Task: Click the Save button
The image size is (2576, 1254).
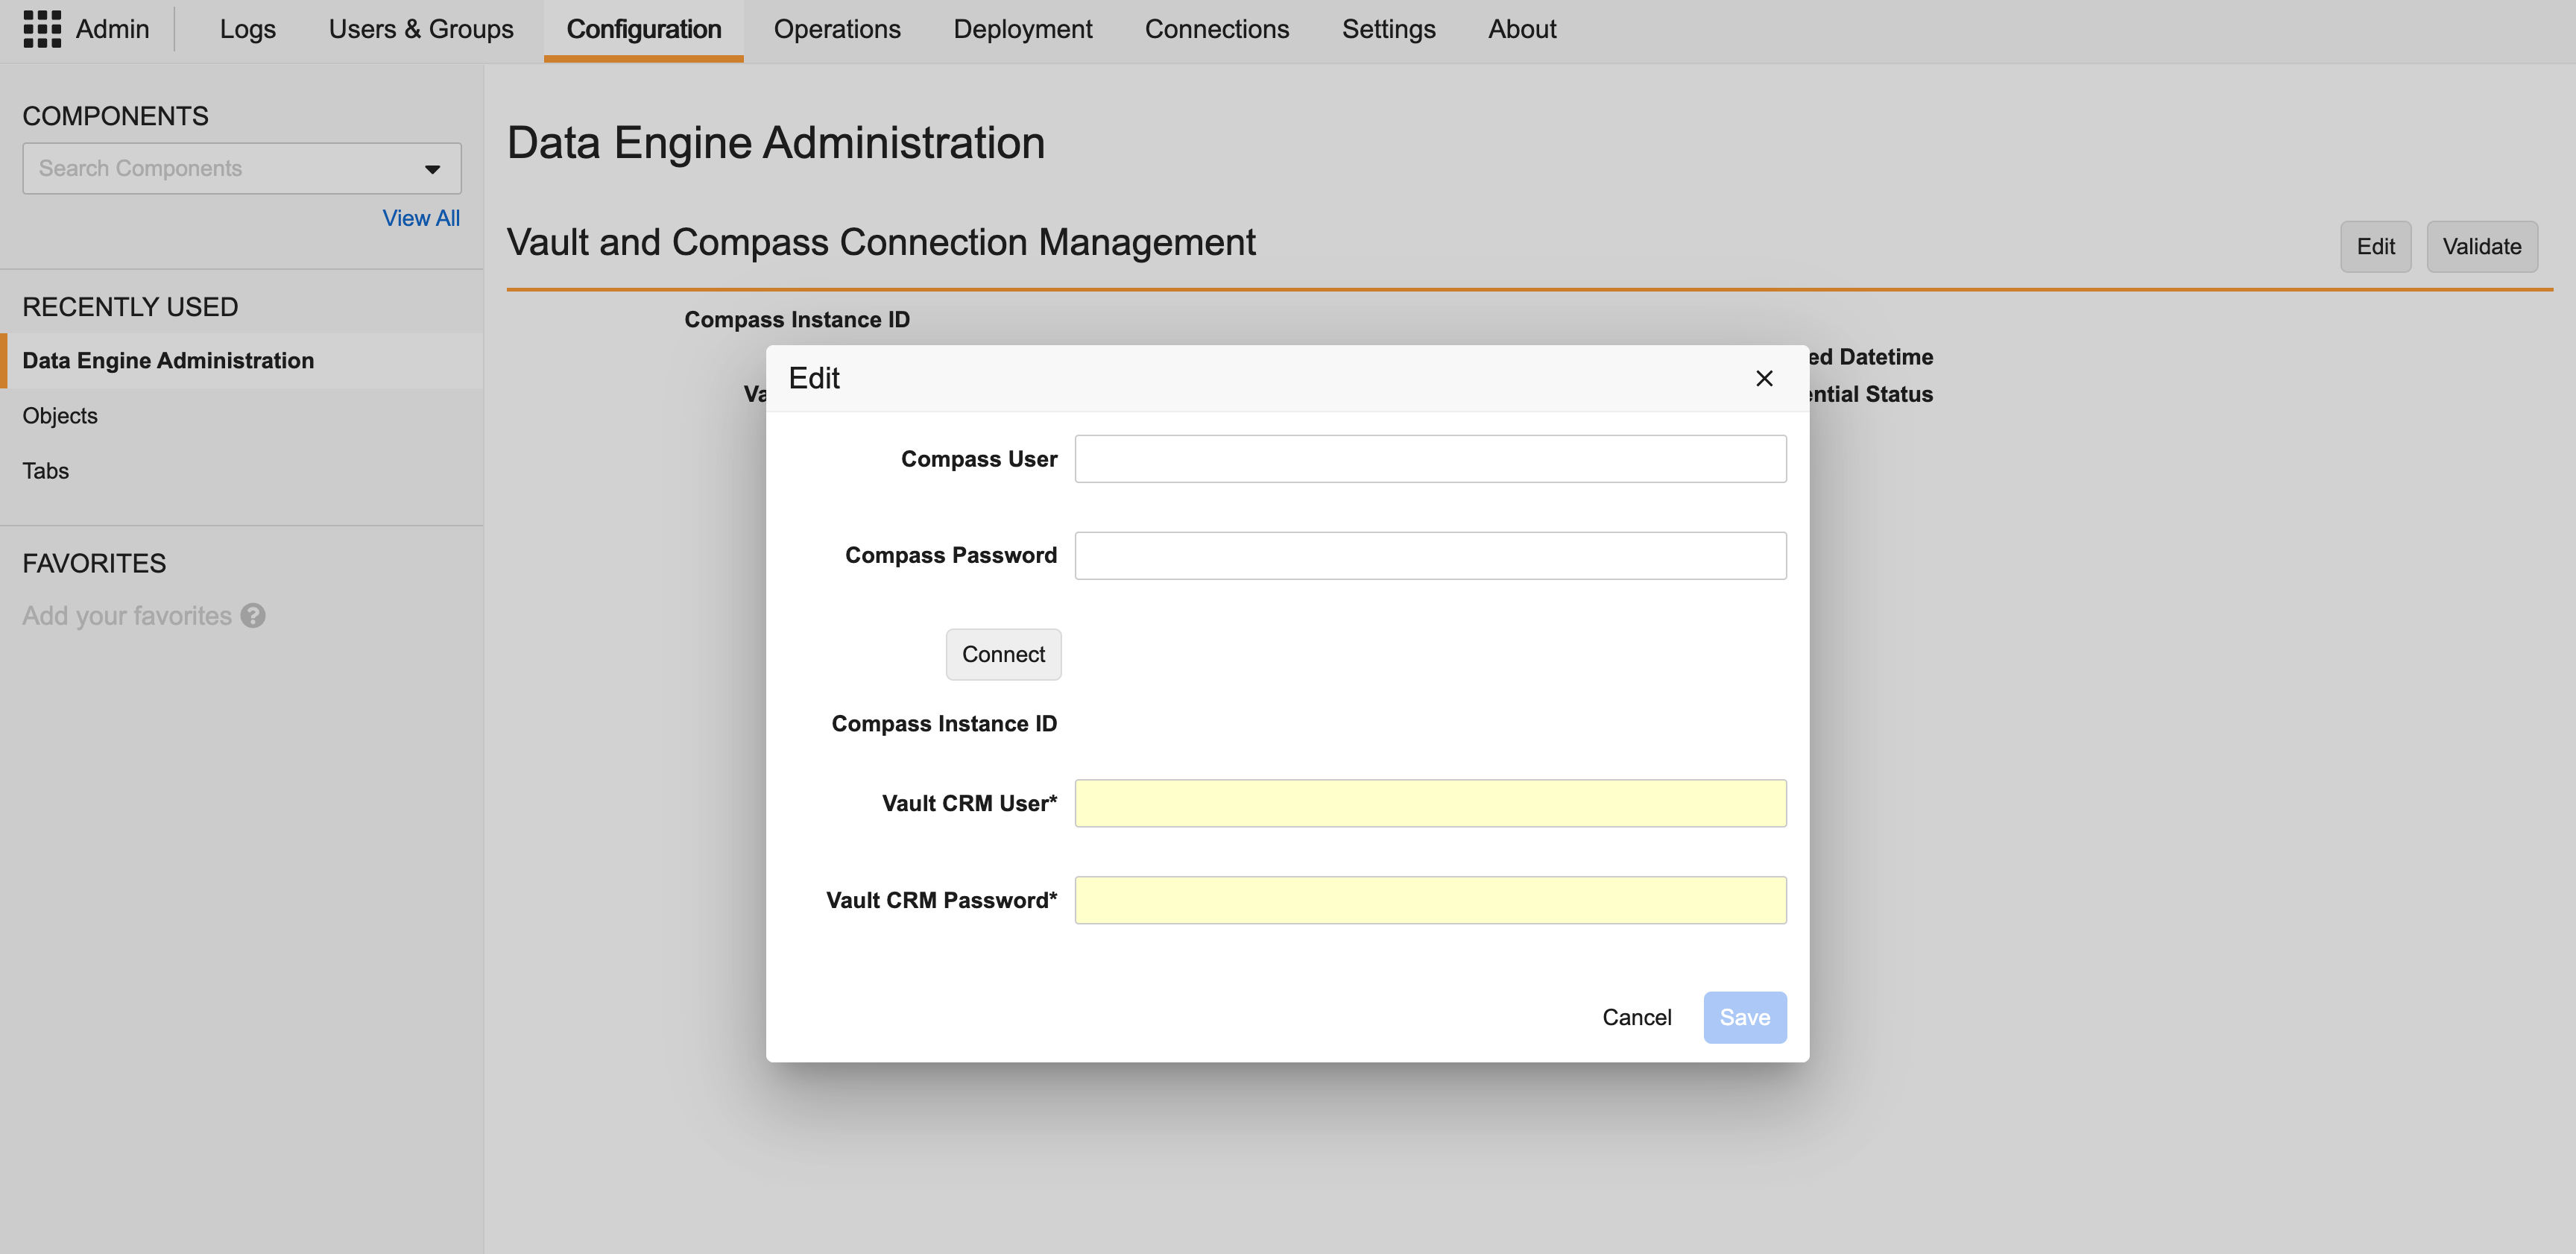Action: pos(1744,1017)
